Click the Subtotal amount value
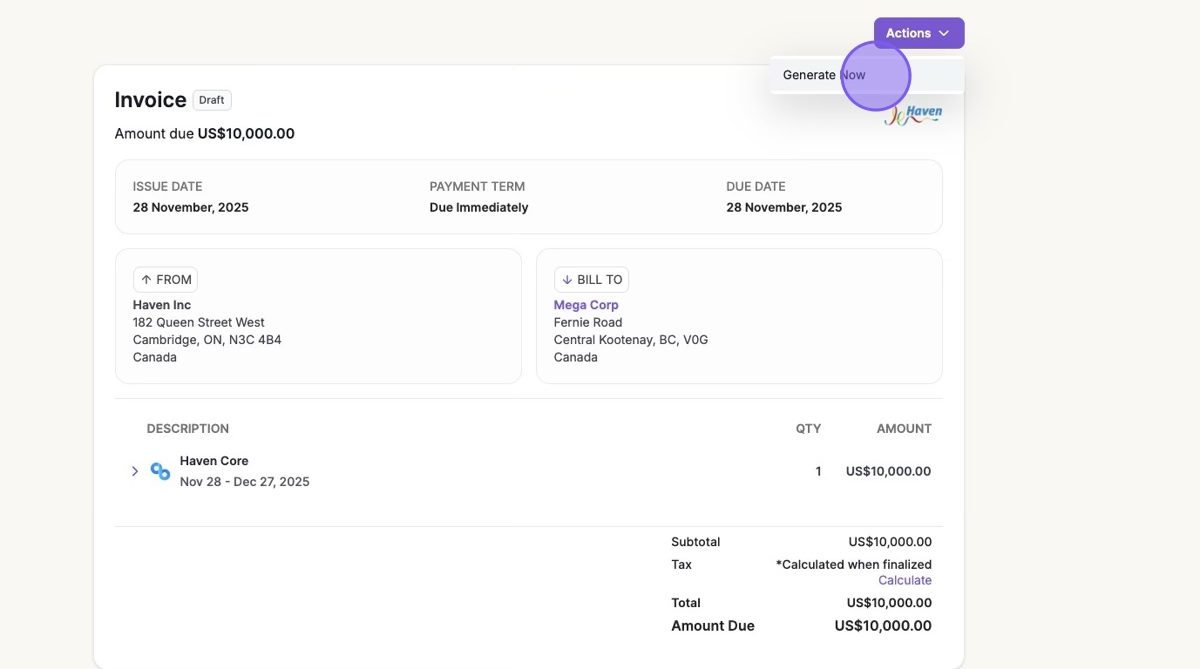Viewport: 1200px width, 669px height. click(889, 542)
